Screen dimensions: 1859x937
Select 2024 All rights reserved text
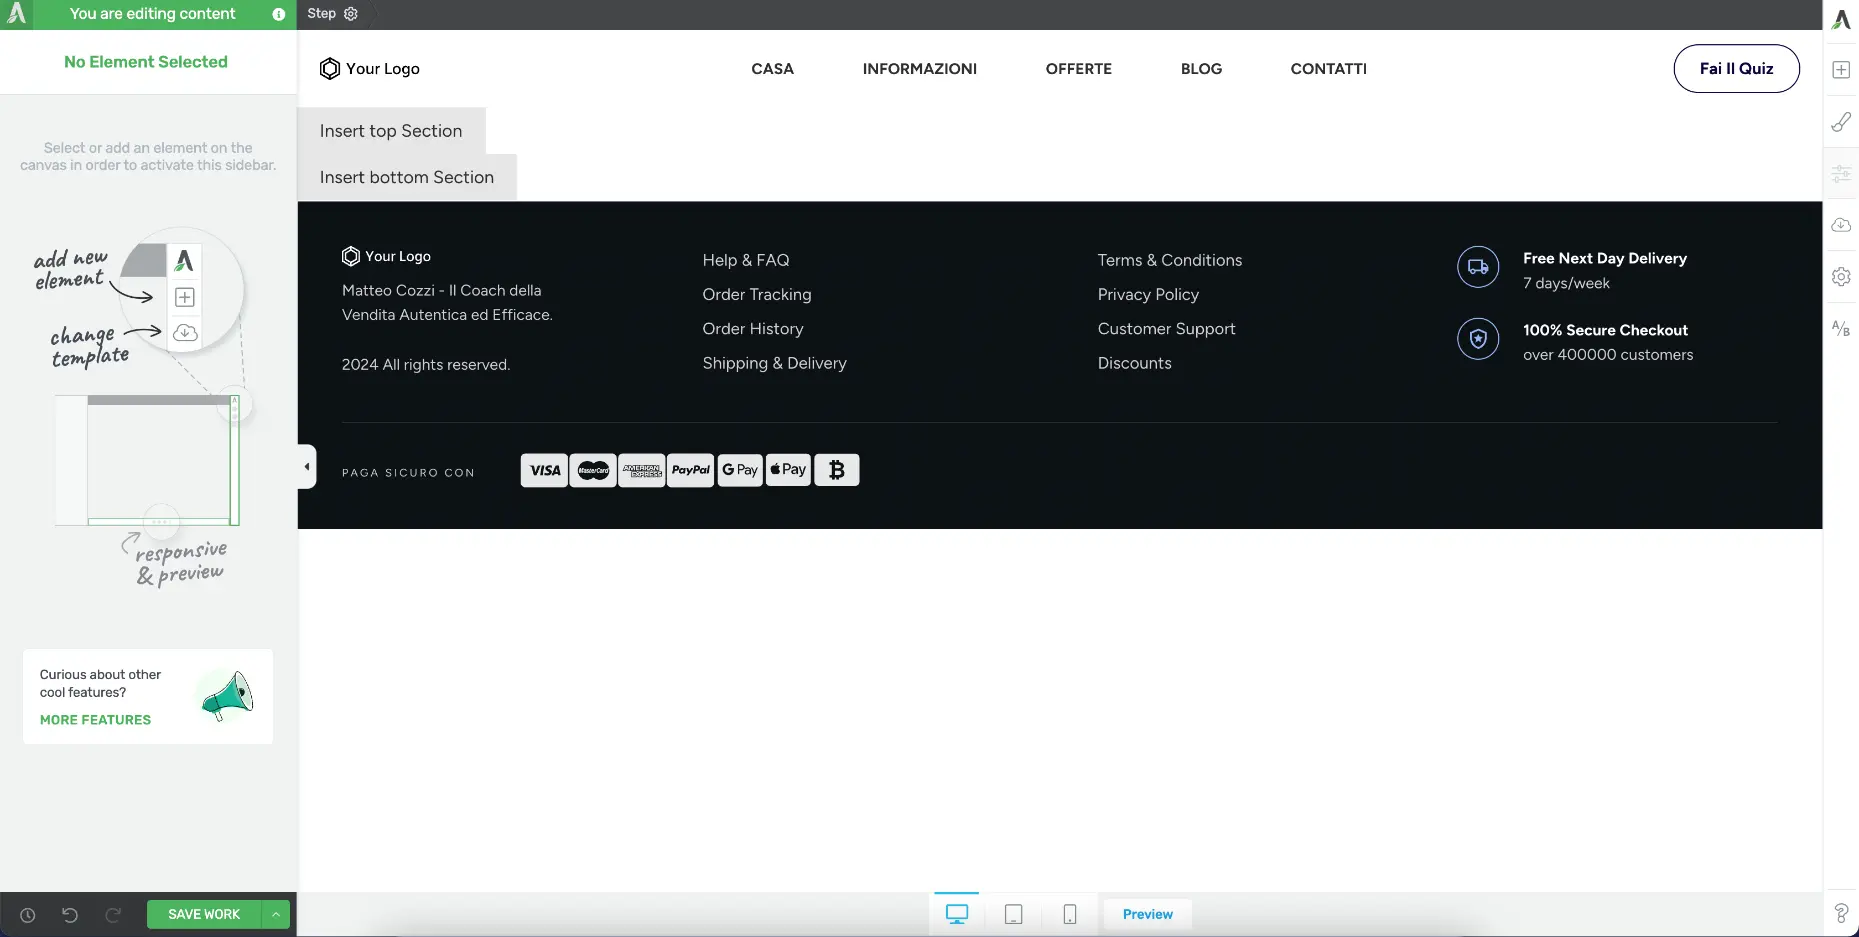pyautogui.click(x=426, y=365)
